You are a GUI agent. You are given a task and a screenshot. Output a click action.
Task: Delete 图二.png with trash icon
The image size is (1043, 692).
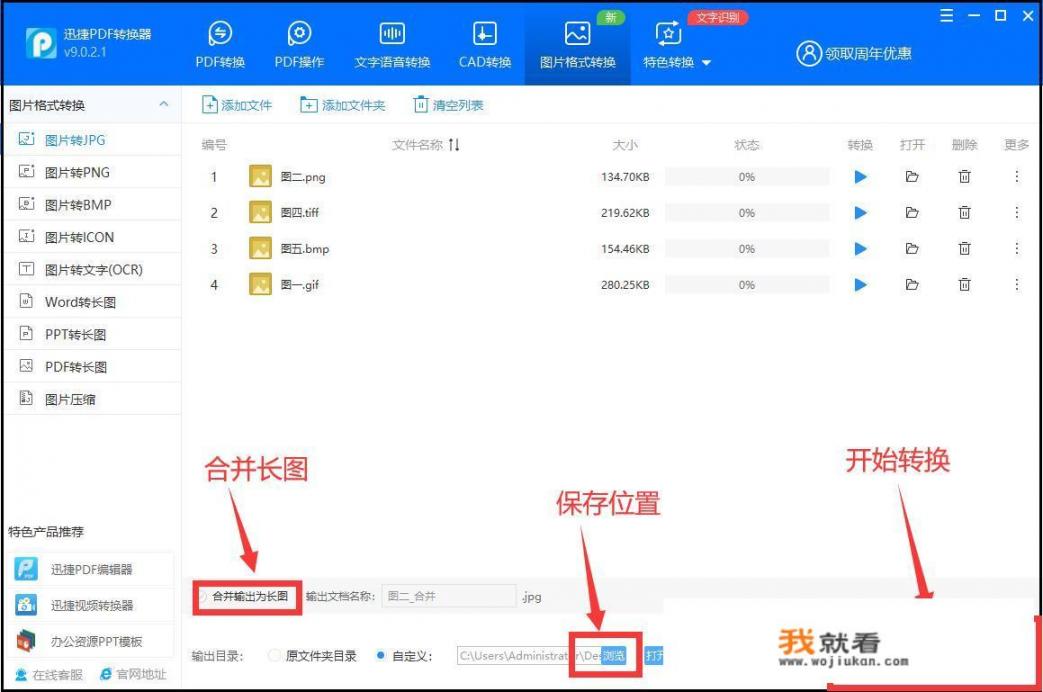click(x=965, y=177)
